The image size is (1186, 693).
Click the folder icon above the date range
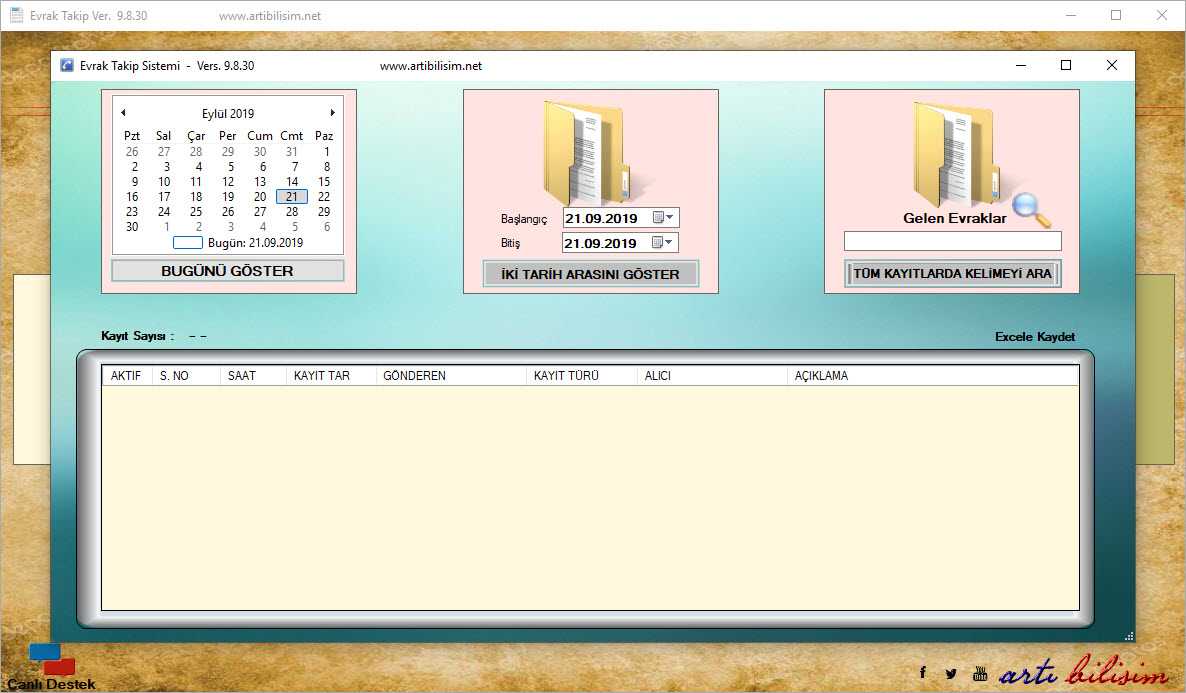585,152
